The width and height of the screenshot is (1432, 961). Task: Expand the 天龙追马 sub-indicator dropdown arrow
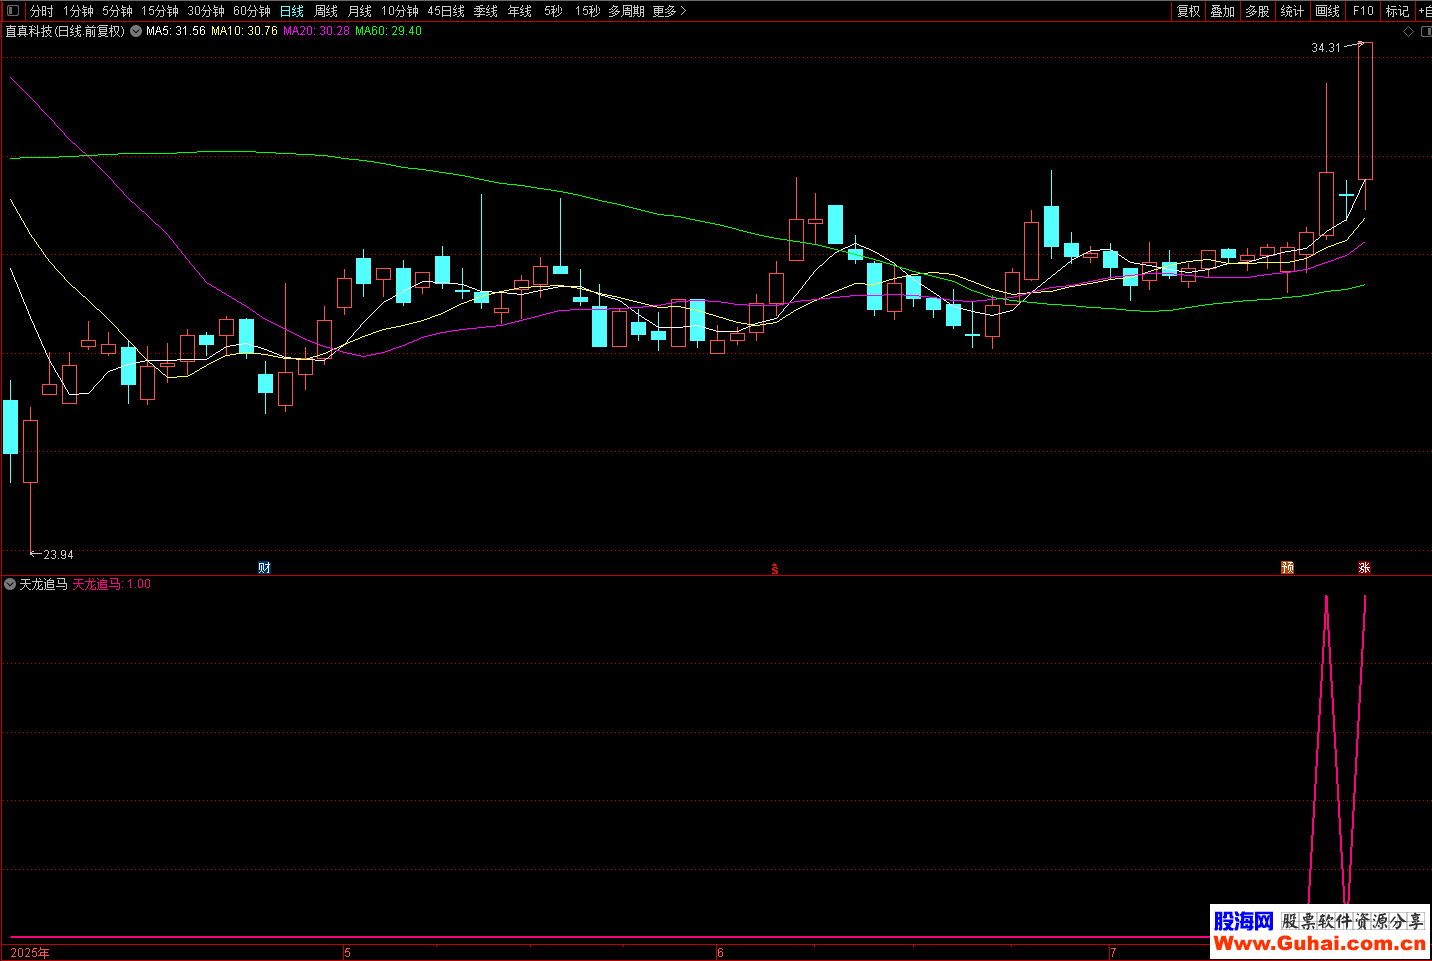[10, 584]
